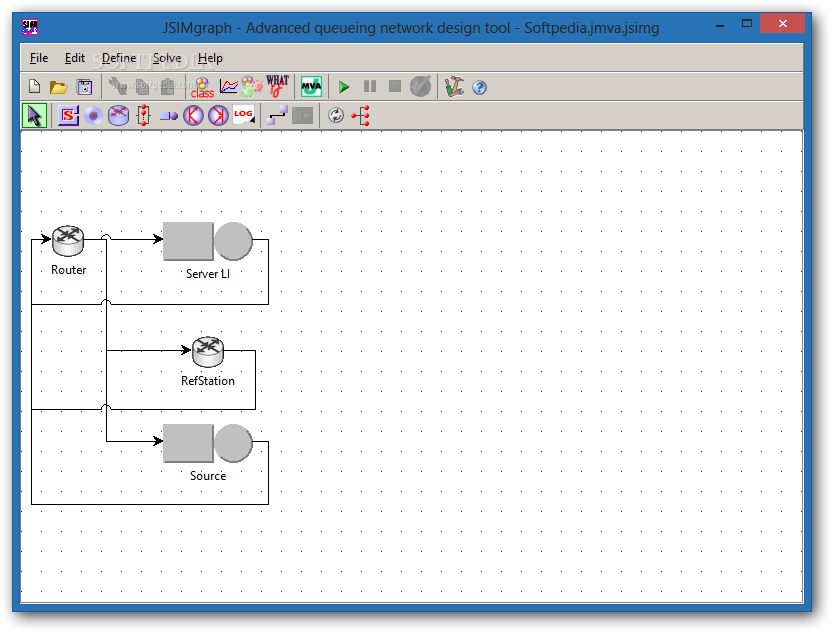This screenshot has width=832, height=632.
Task: Open default parameters tools icon
Action: click(x=454, y=86)
